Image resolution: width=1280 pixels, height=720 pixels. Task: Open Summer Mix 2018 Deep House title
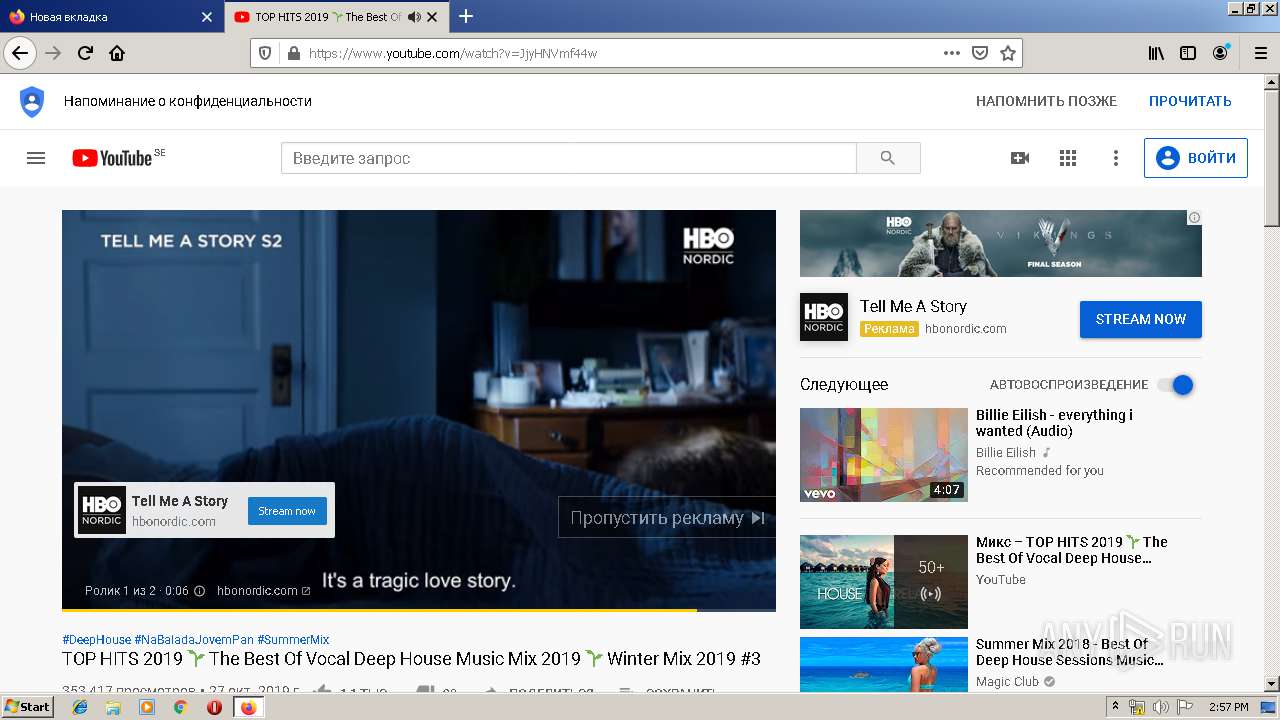[1070, 652]
